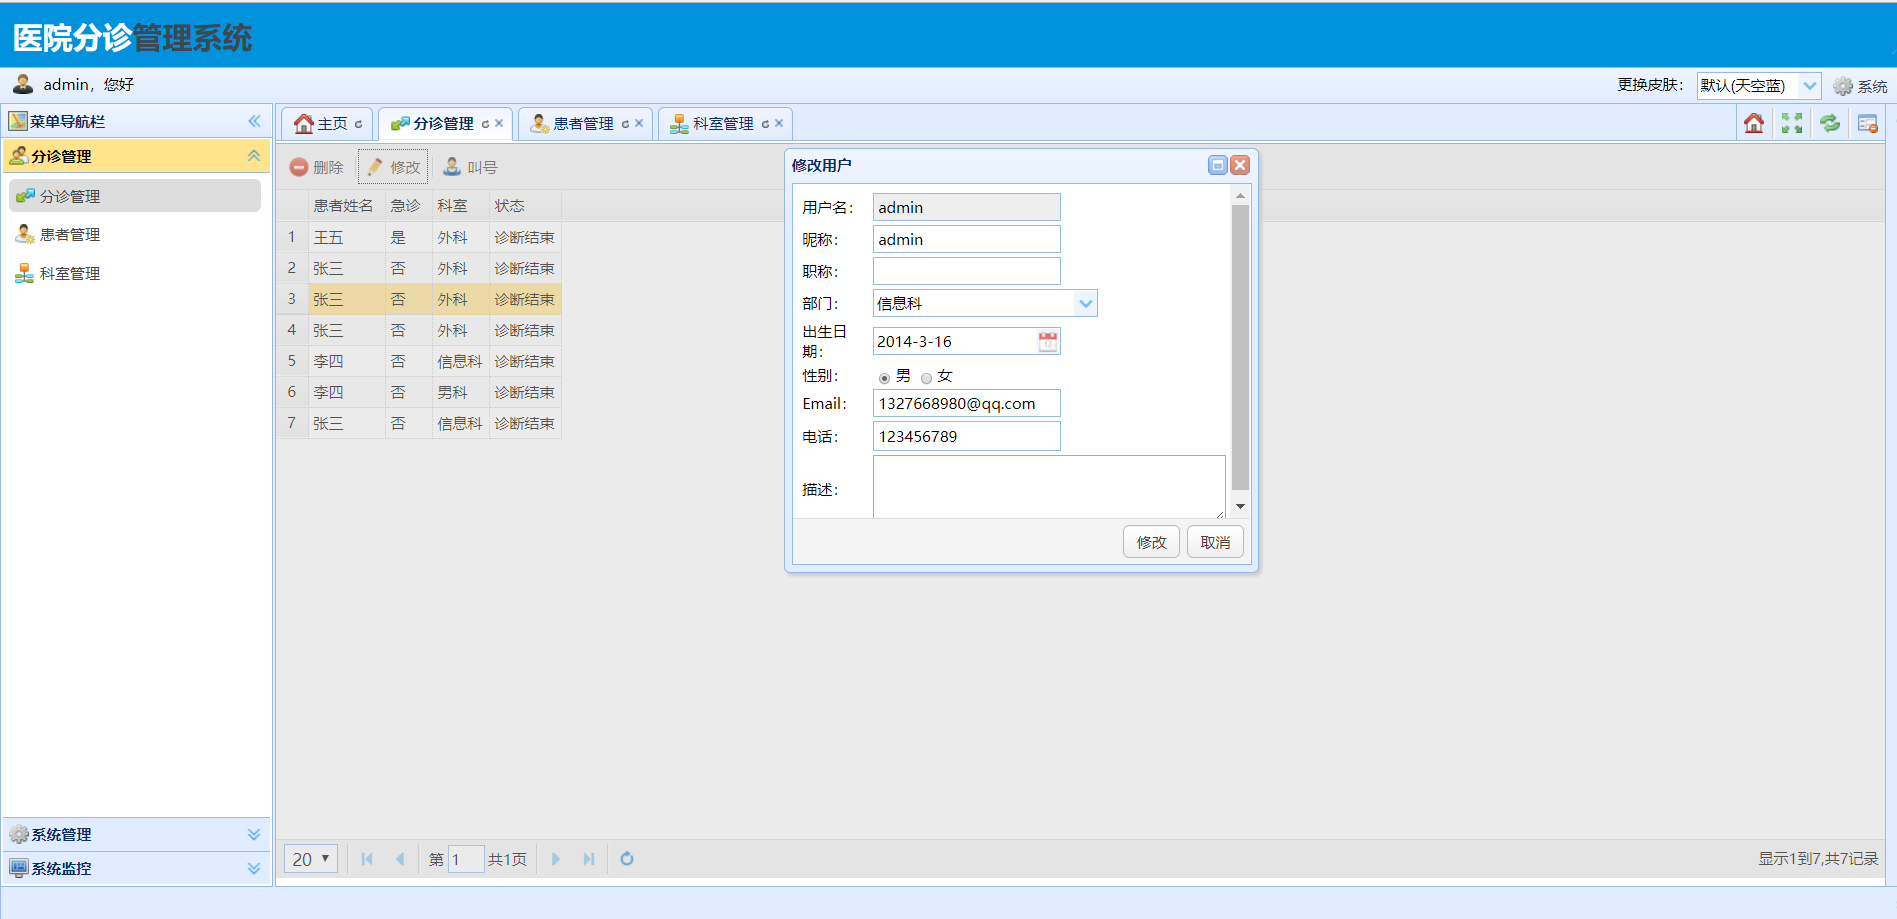Refresh the 分诊管理 tab via its small icon
This screenshot has width=1897, height=919.
click(486, 124)
